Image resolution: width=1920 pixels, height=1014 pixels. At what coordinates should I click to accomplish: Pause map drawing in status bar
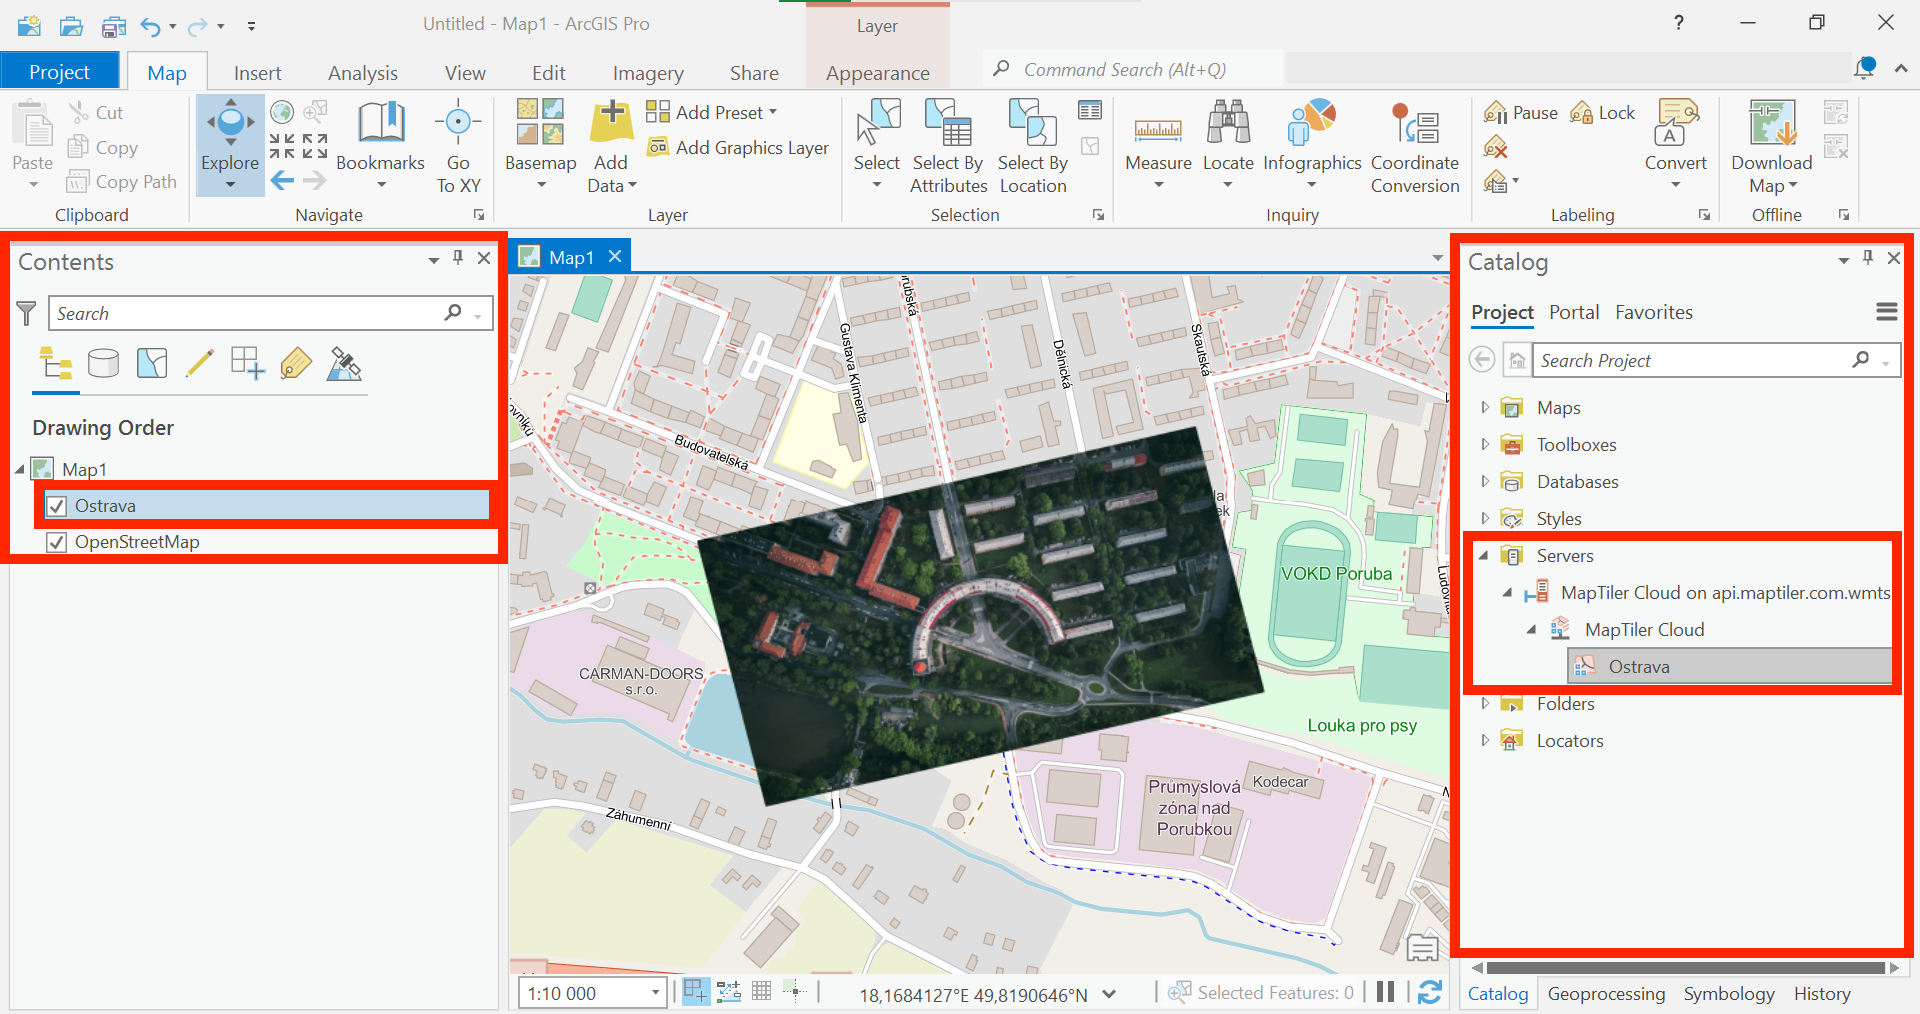point(1385,992)
